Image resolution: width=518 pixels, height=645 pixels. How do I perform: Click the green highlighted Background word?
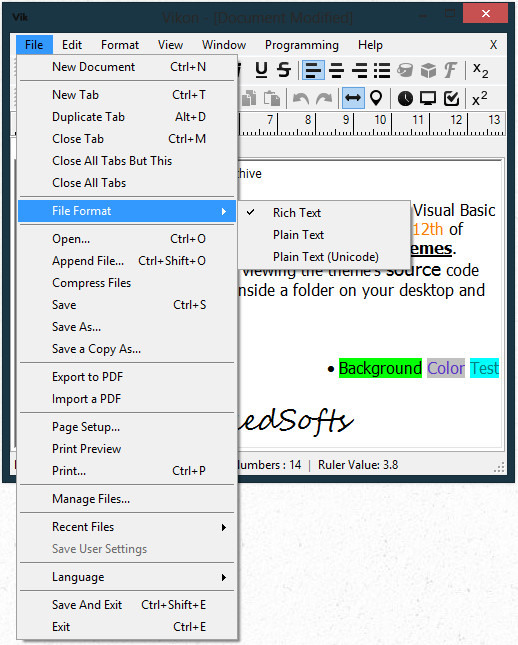pos(380,368)
